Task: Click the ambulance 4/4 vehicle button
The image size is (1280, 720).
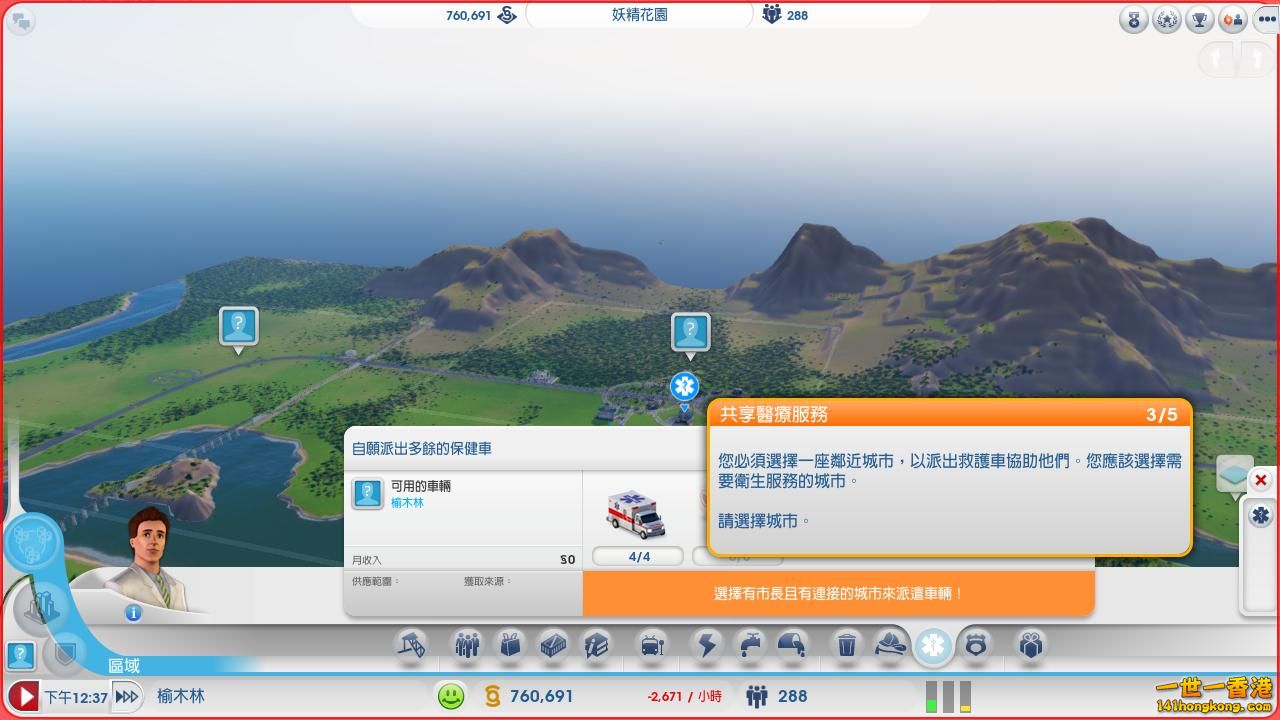Action: 637,555
